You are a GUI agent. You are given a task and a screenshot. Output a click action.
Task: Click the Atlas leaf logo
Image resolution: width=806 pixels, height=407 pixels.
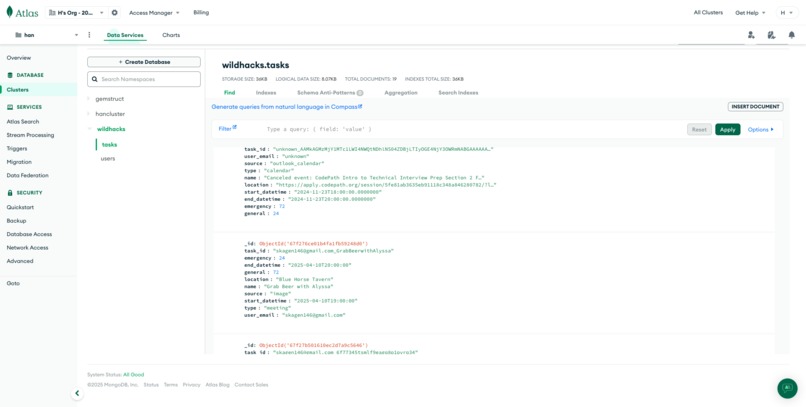[x=9, y=12]
